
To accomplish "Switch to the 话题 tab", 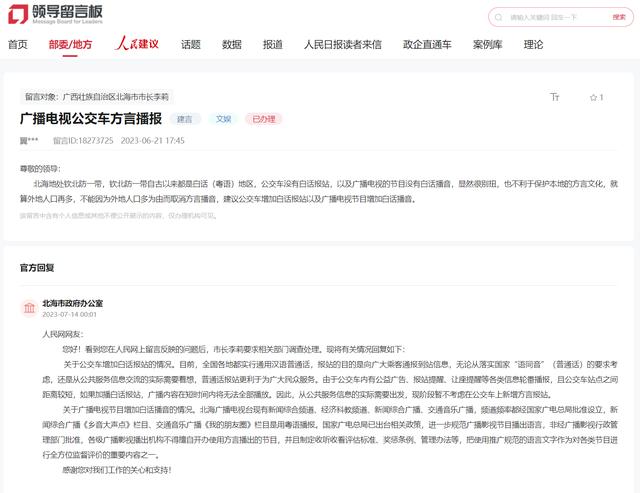I will point(191,45).
